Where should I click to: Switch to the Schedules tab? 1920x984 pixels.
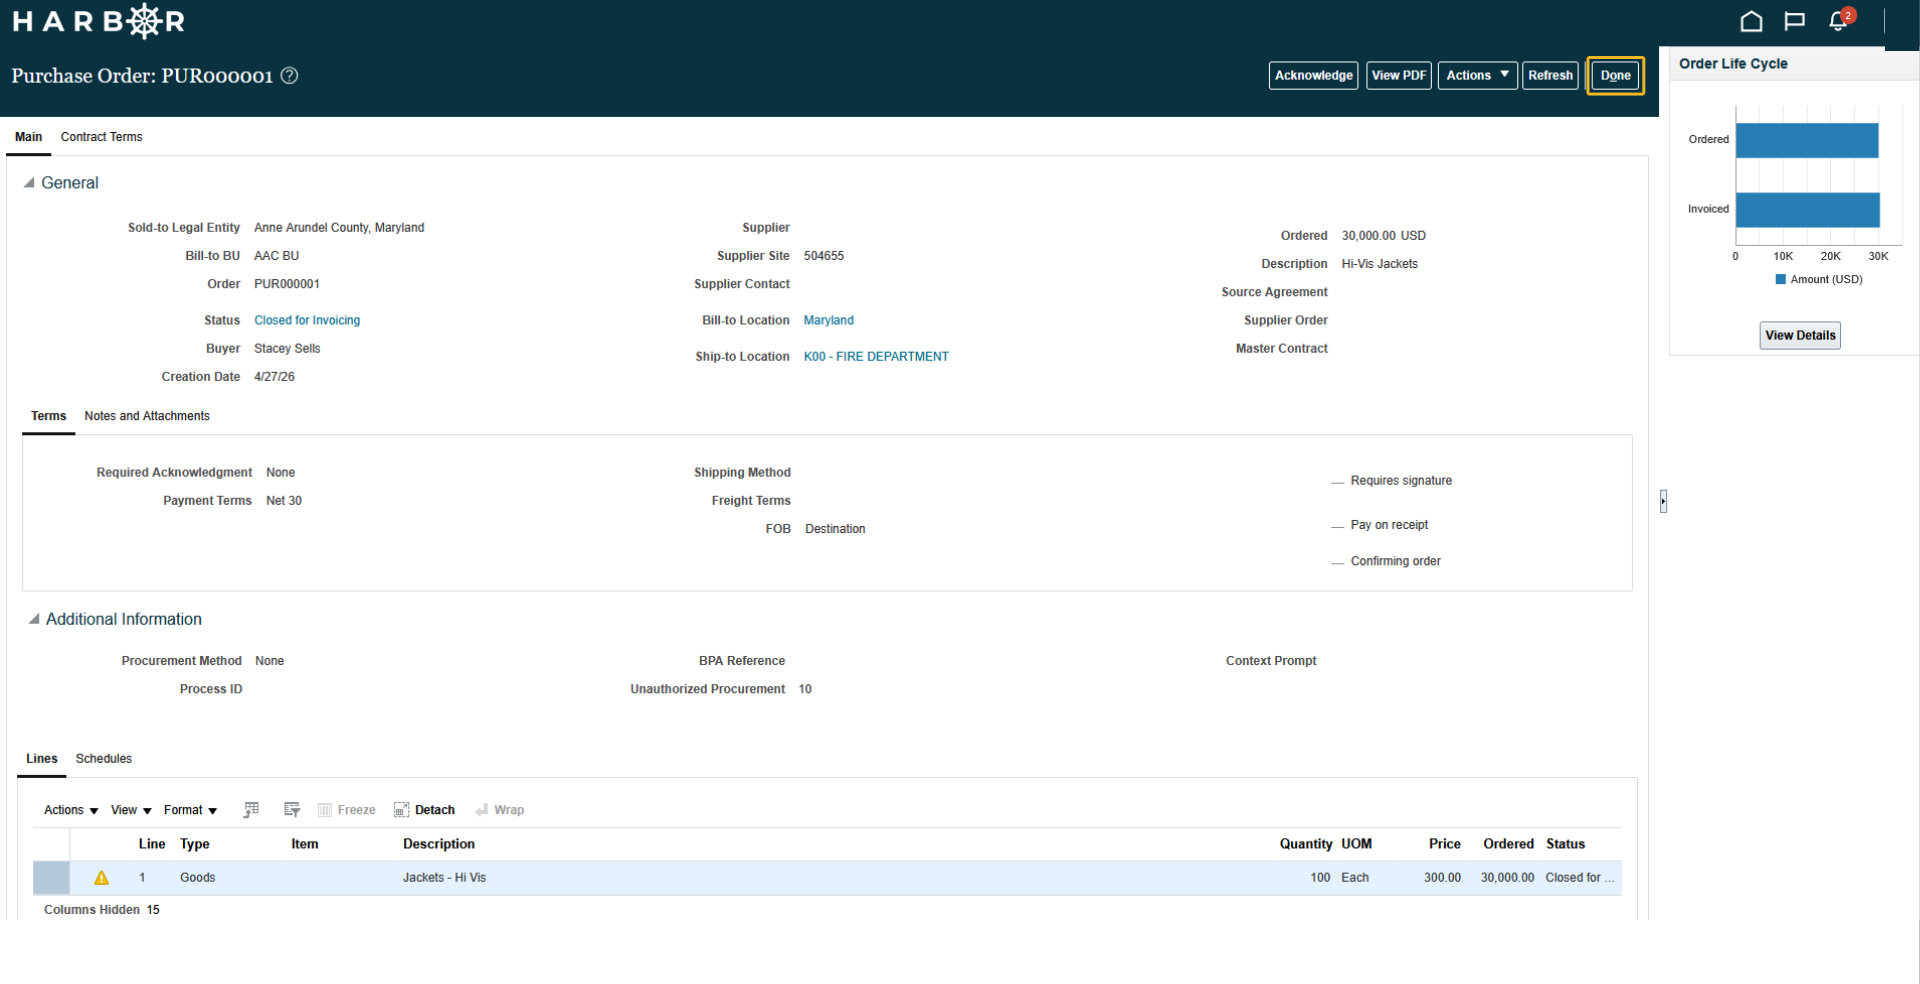click(x=103, y=759)
